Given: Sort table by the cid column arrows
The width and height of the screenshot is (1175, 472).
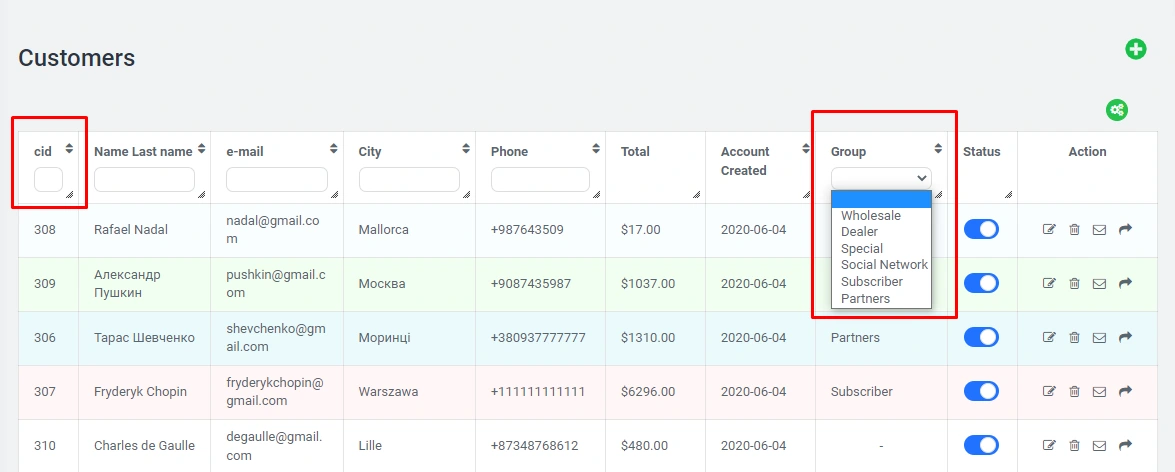Looking at the screenshot, I should pos(69,149).
